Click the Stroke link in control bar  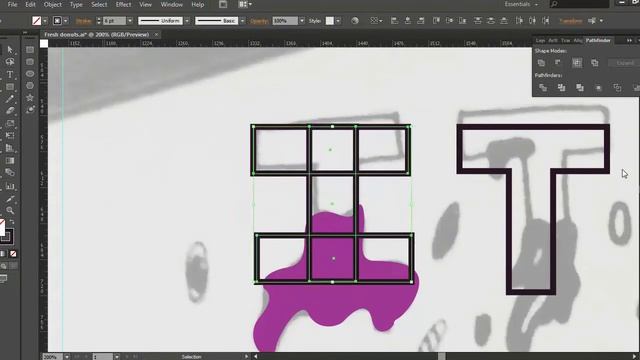click(84, 21)
